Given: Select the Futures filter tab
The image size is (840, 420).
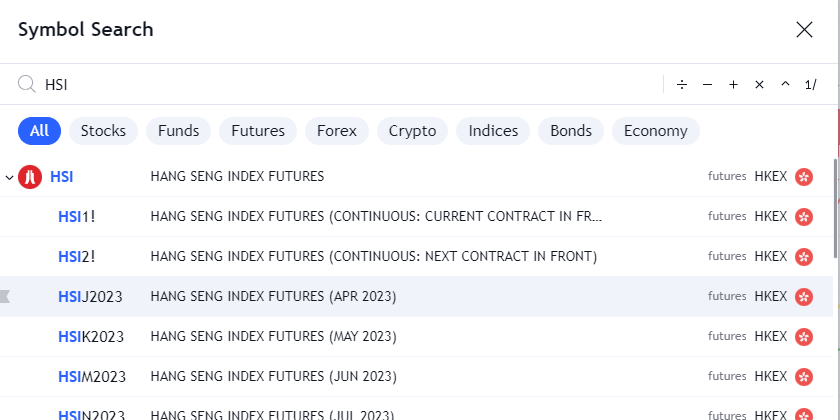Looking at the screenshot, I should [258, 131].
